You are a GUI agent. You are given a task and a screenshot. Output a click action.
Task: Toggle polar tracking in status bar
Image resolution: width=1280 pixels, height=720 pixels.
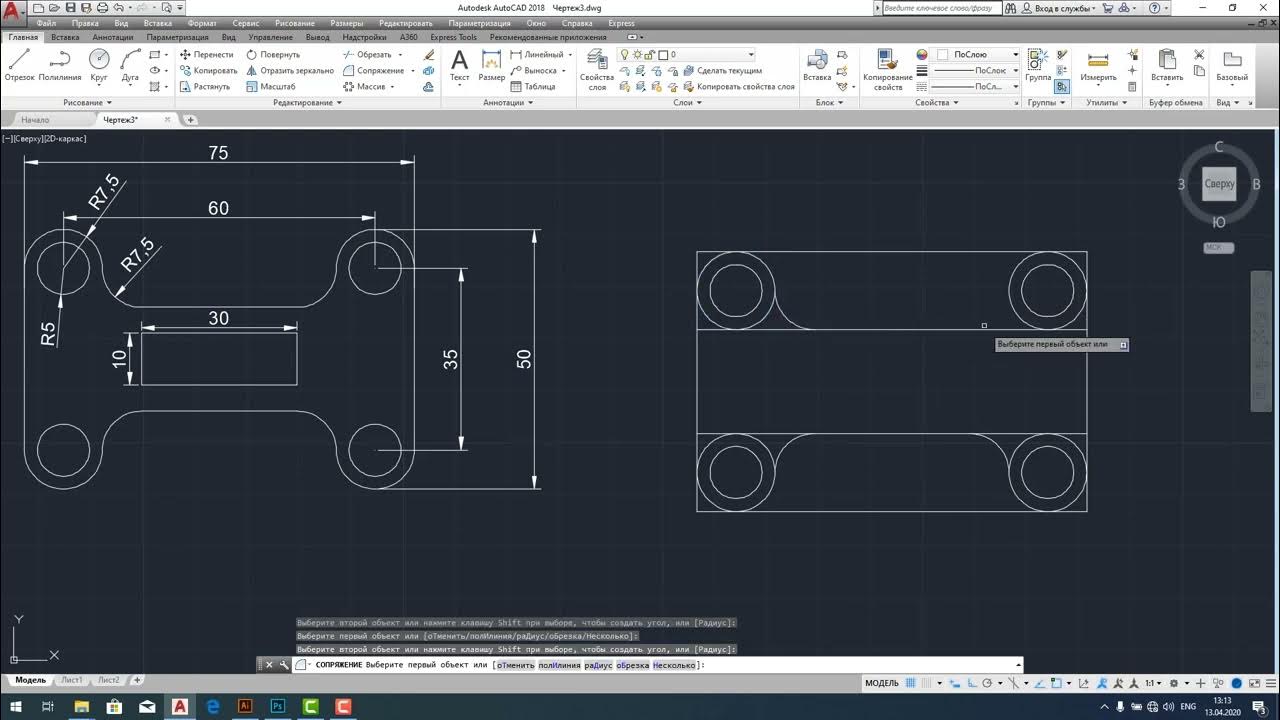pos(987,683)
